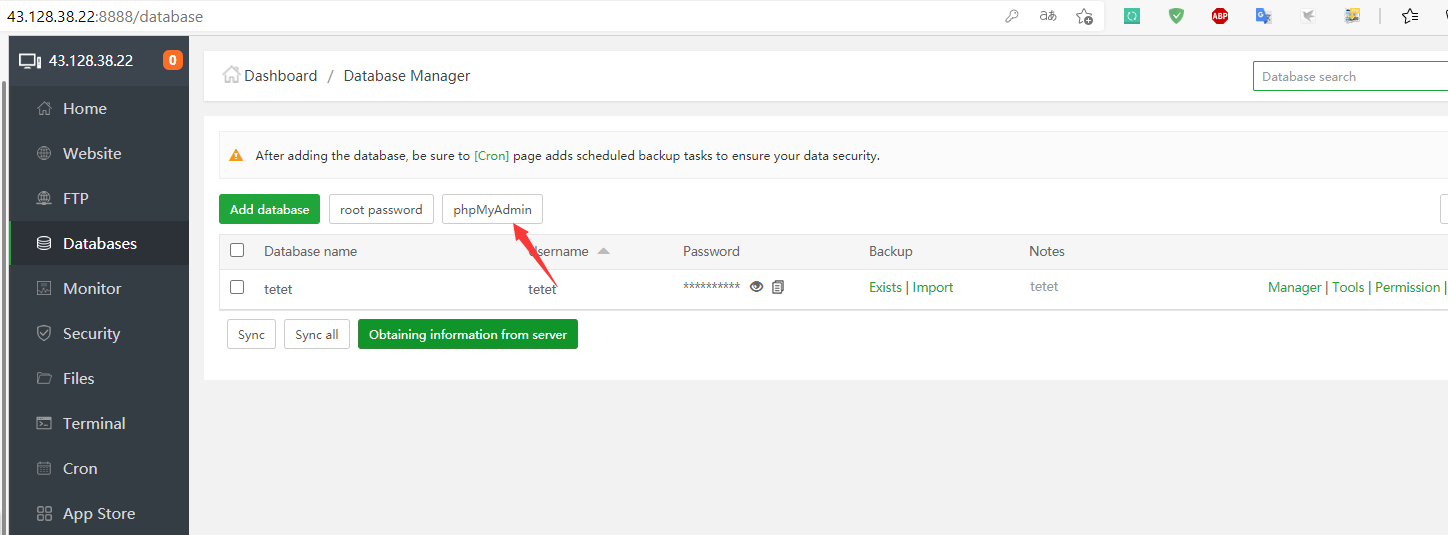Open the Cron sidebar item
The width and height of the screenshot is (1448, 535).
click(x=79, y=469)
